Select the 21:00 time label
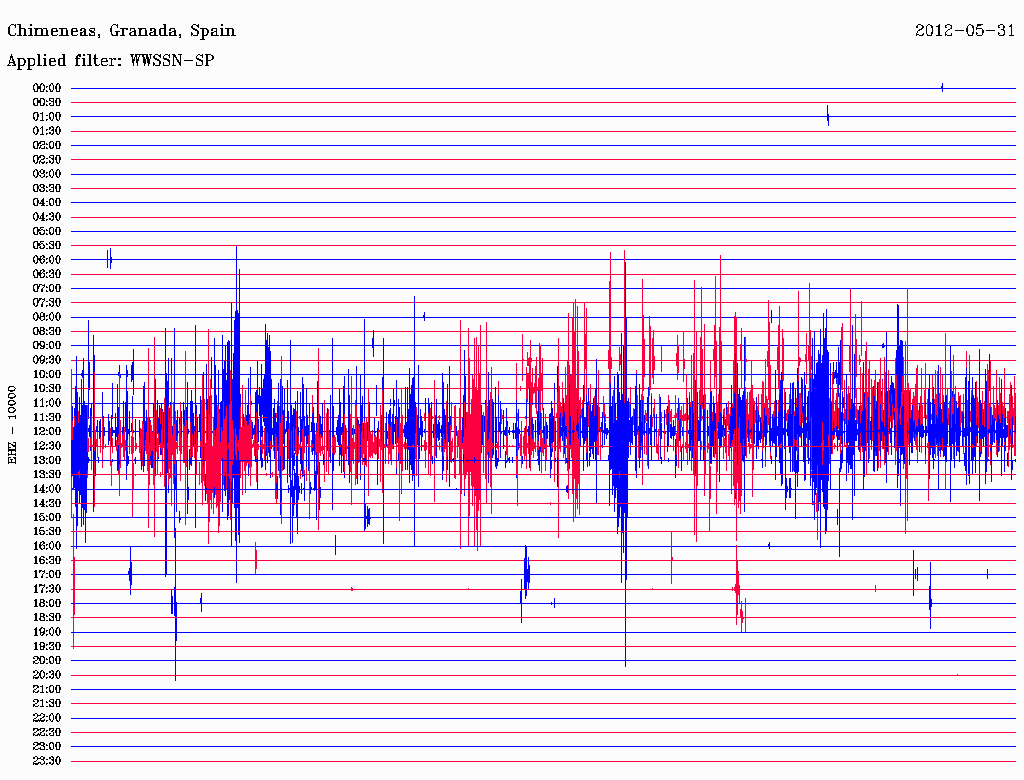 [x=46, y=690]
